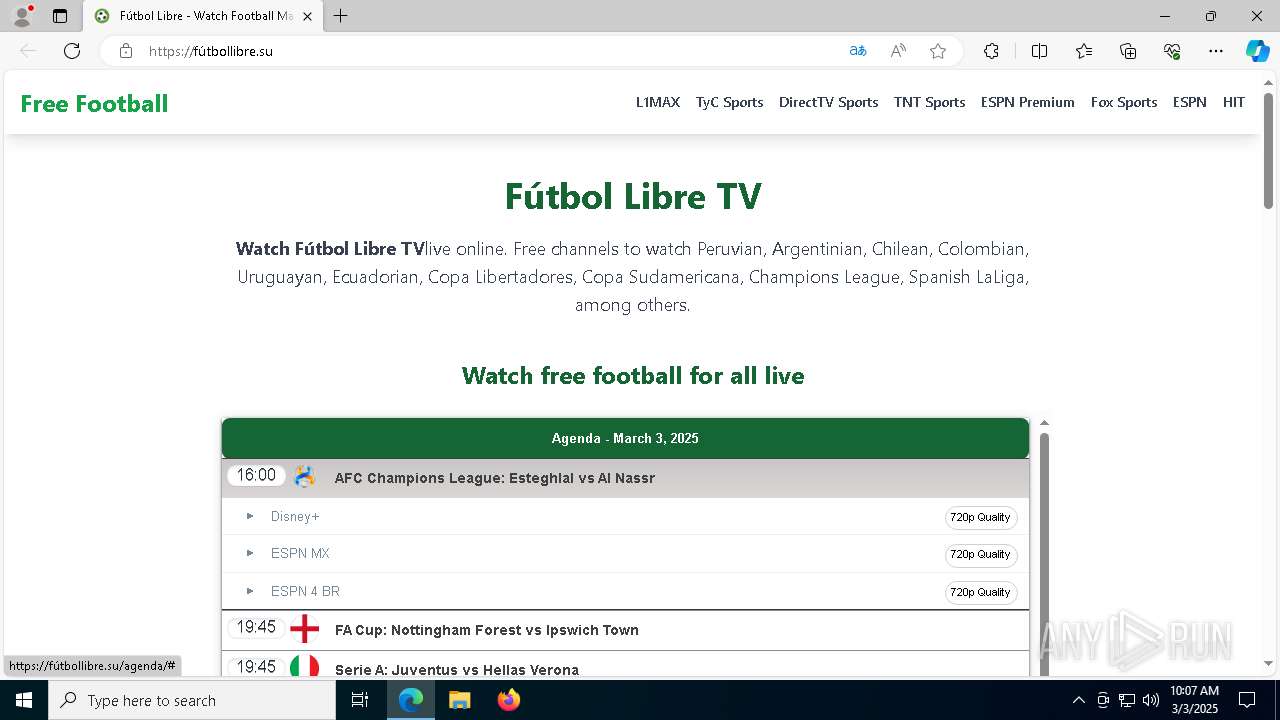
Task: Open the TNT Sports menu item
Action: (x=930, y=102)
